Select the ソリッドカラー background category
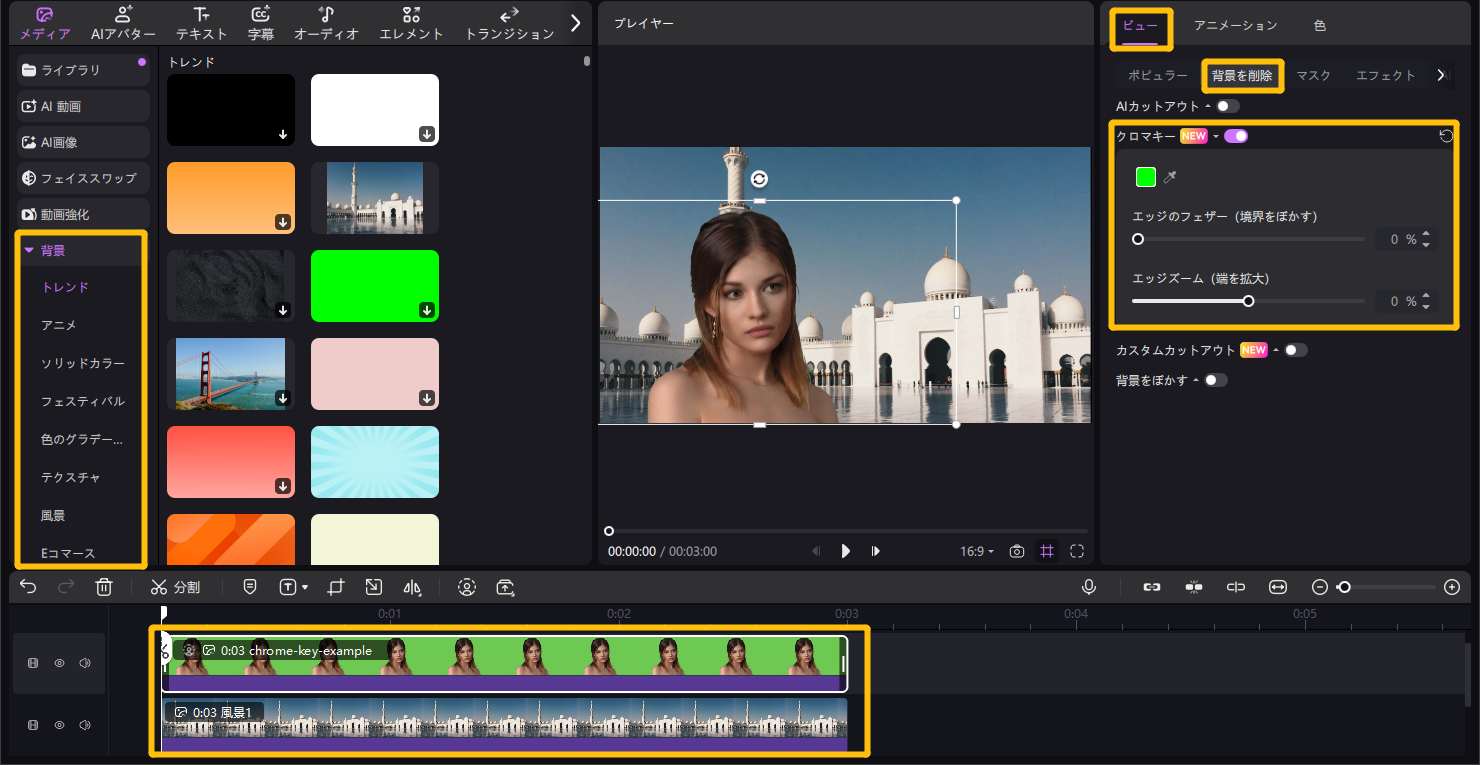This screenshot has height=765, width=1480. [83, 363]
